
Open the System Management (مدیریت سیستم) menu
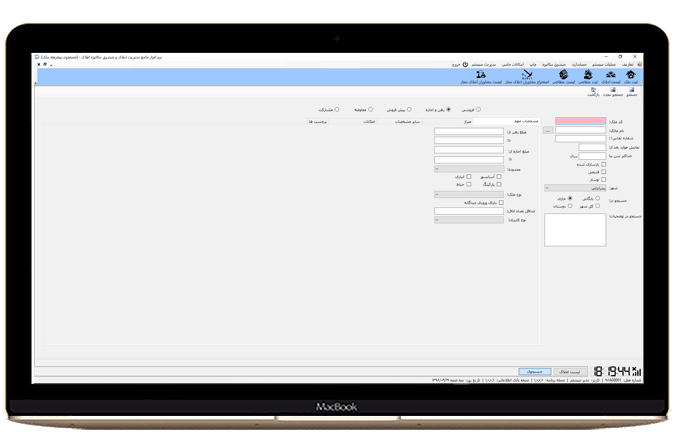[x=484, y=65]
